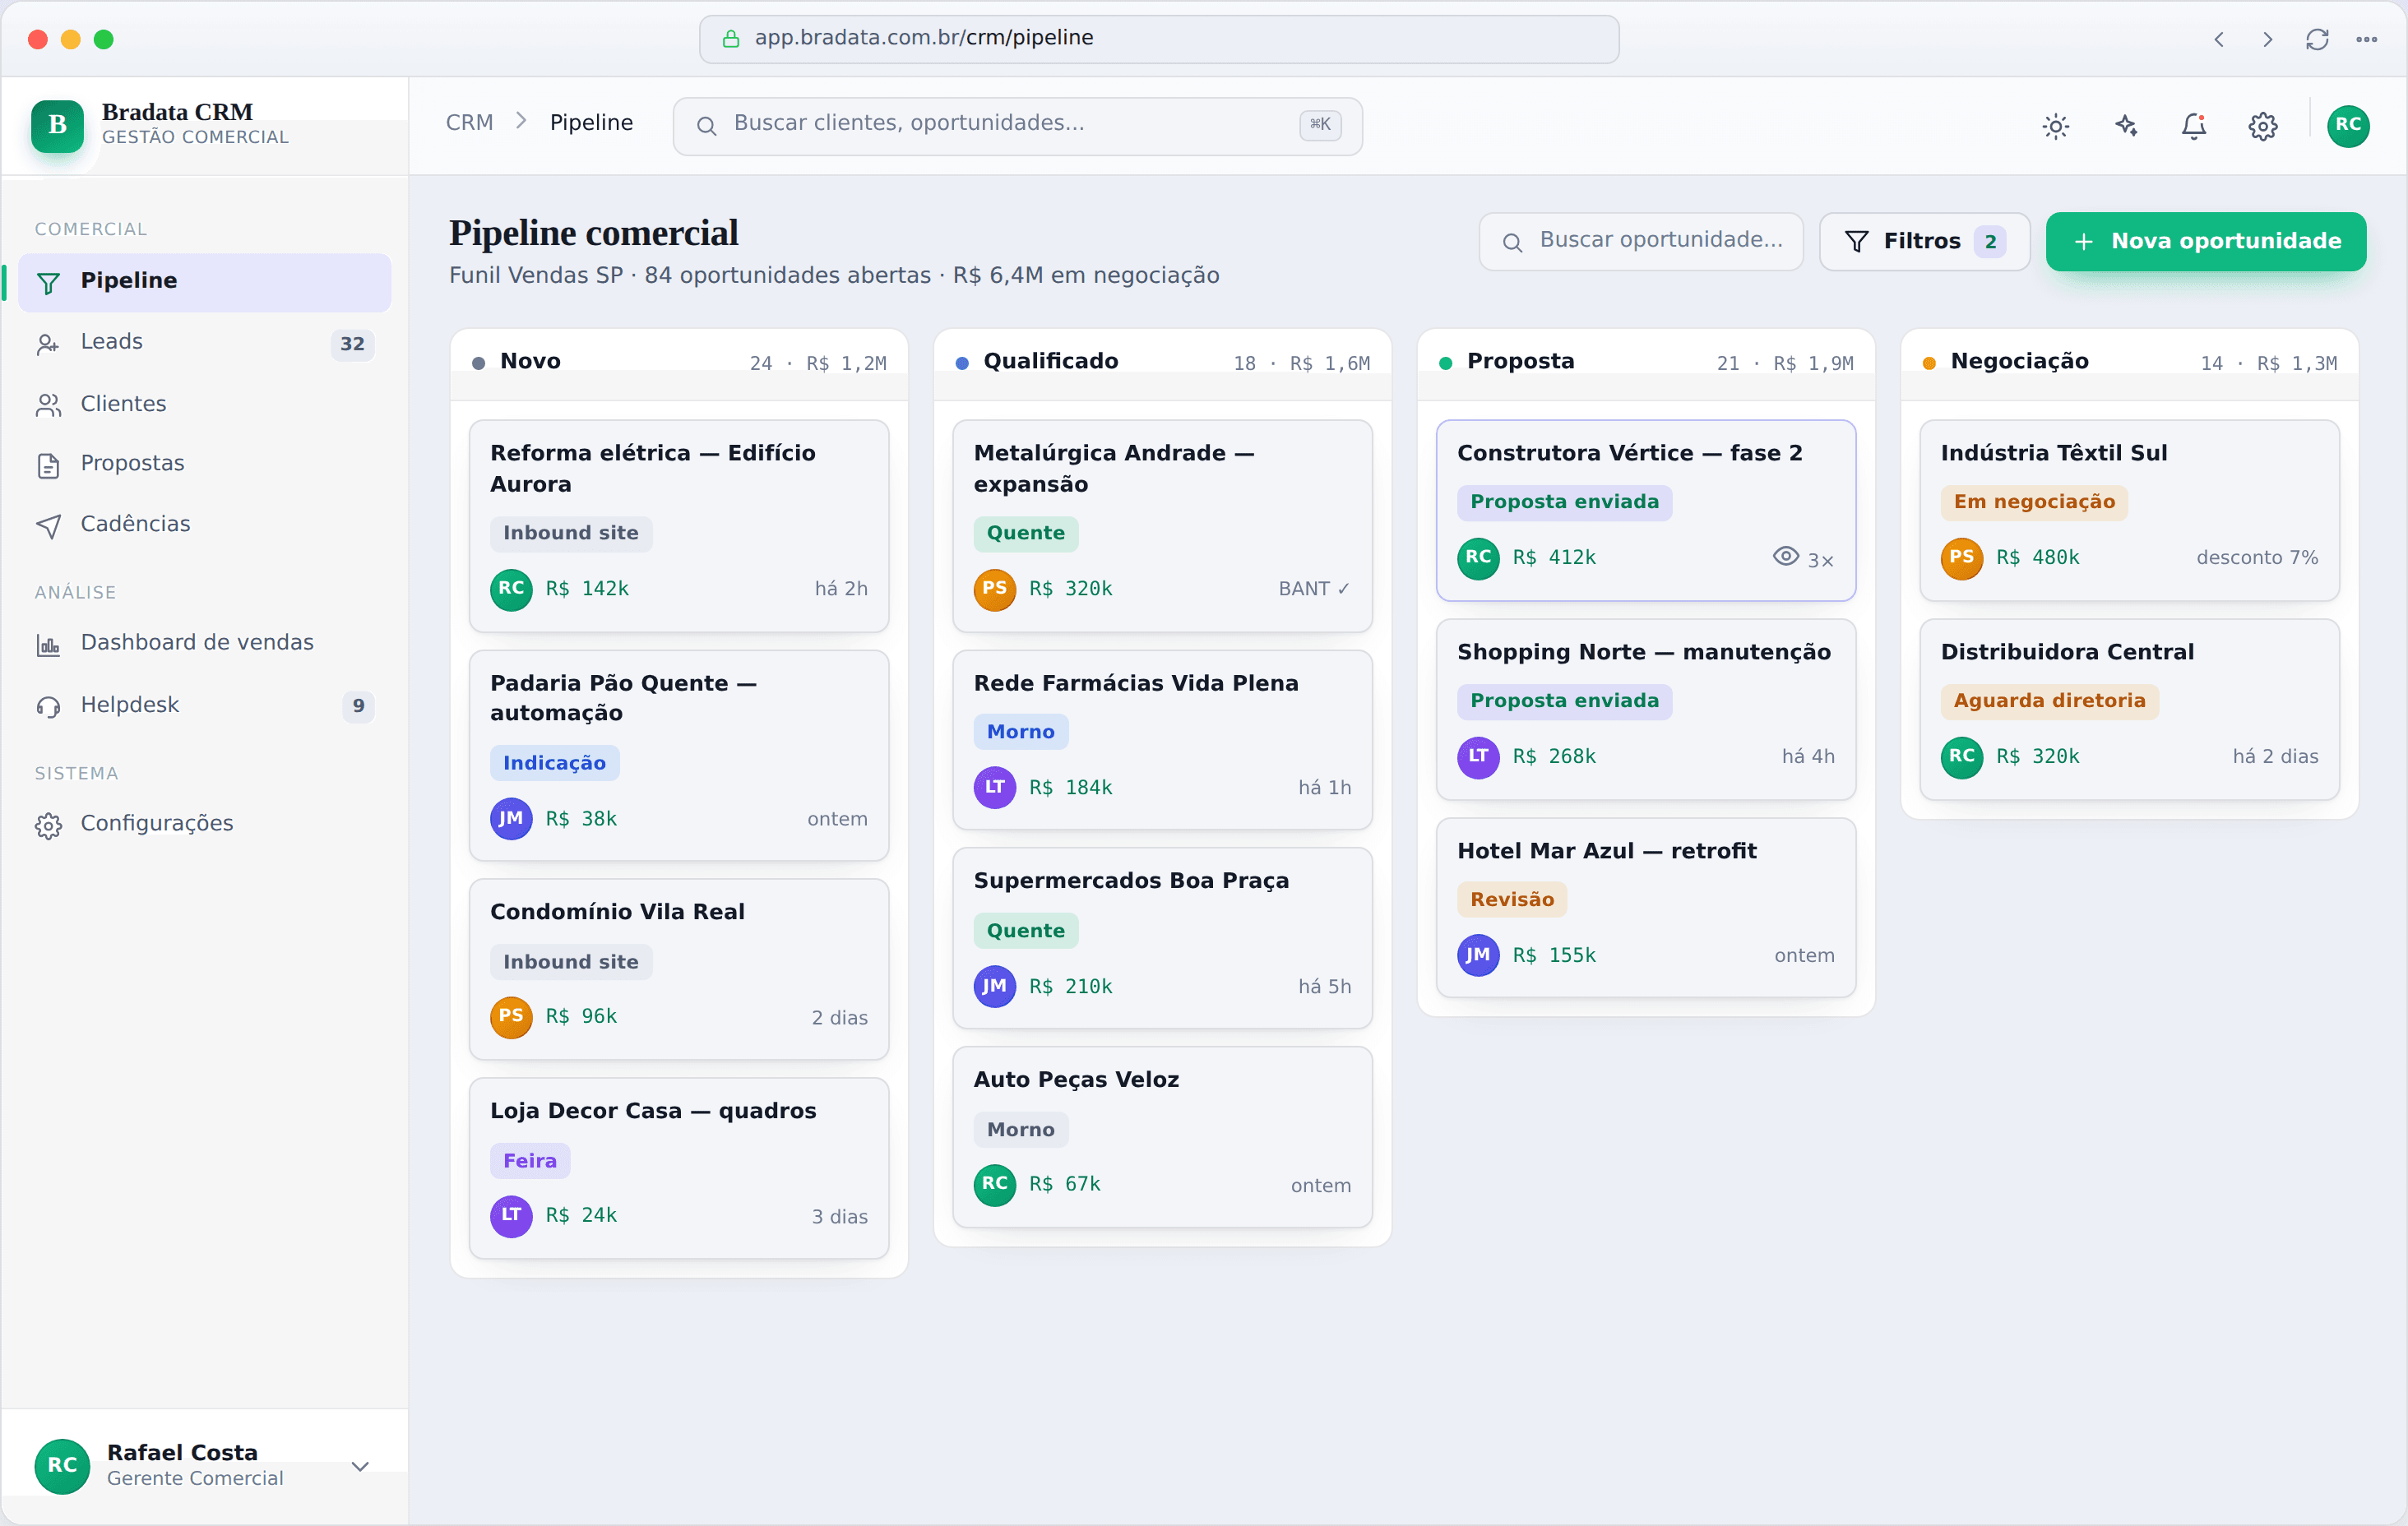The height and width of the screenshot is (1526, 2408).
Task: Open Distribuidora Central card
Action: [2130, 709]
